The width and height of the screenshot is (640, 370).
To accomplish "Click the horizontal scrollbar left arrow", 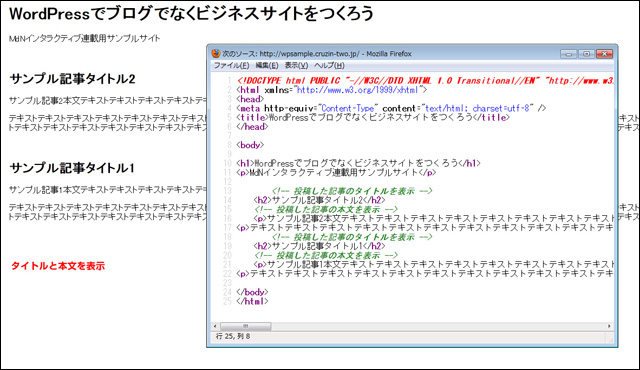I will 216,326.
